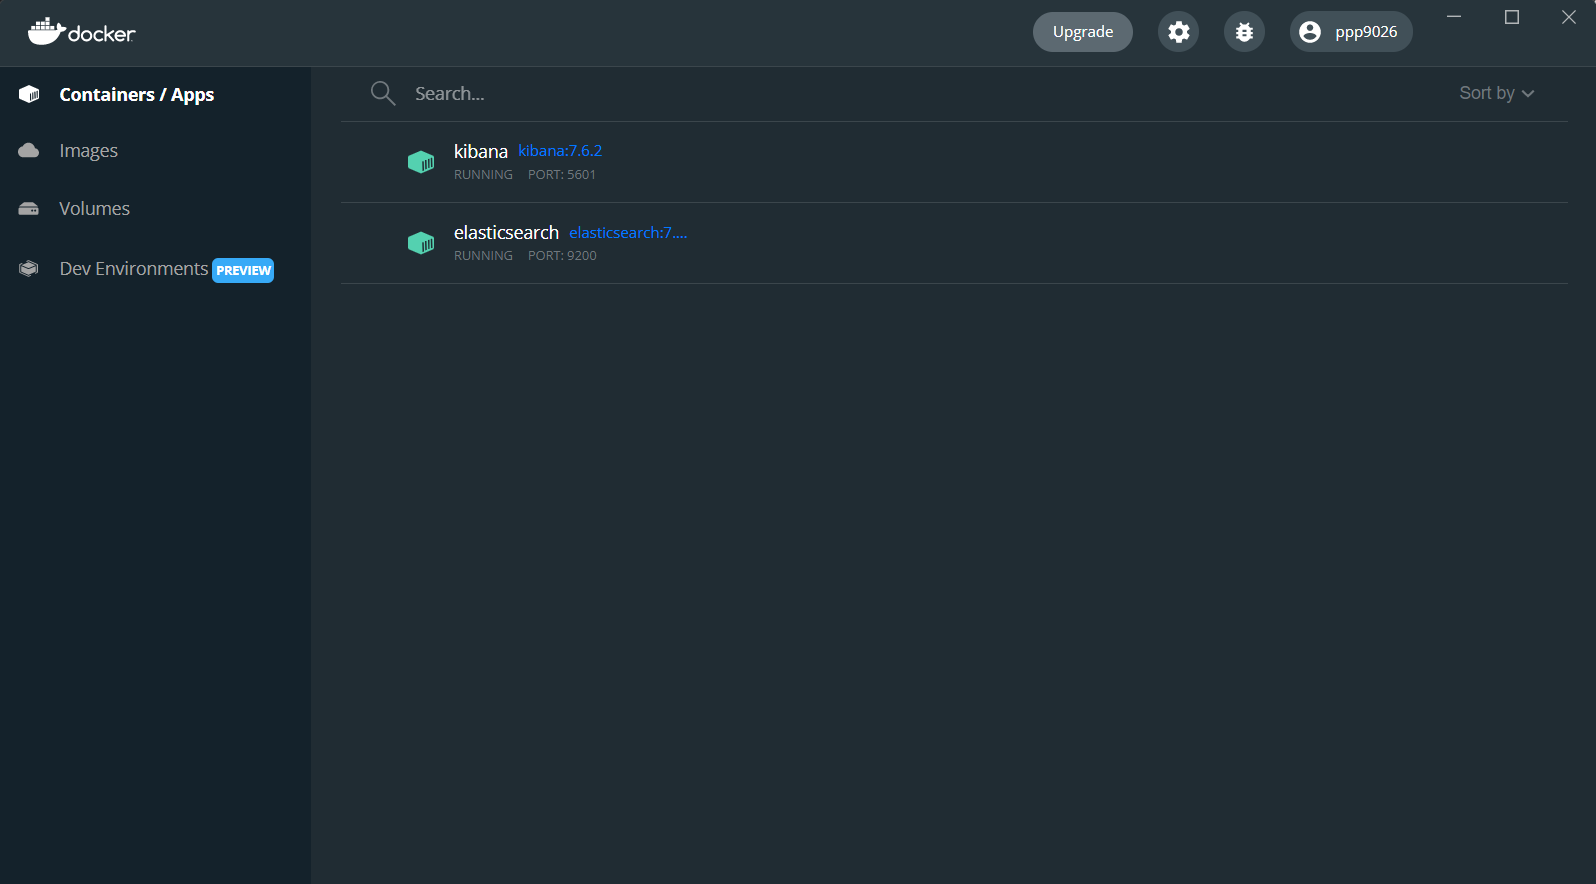Click kibana's RUNNING status text

483,175
